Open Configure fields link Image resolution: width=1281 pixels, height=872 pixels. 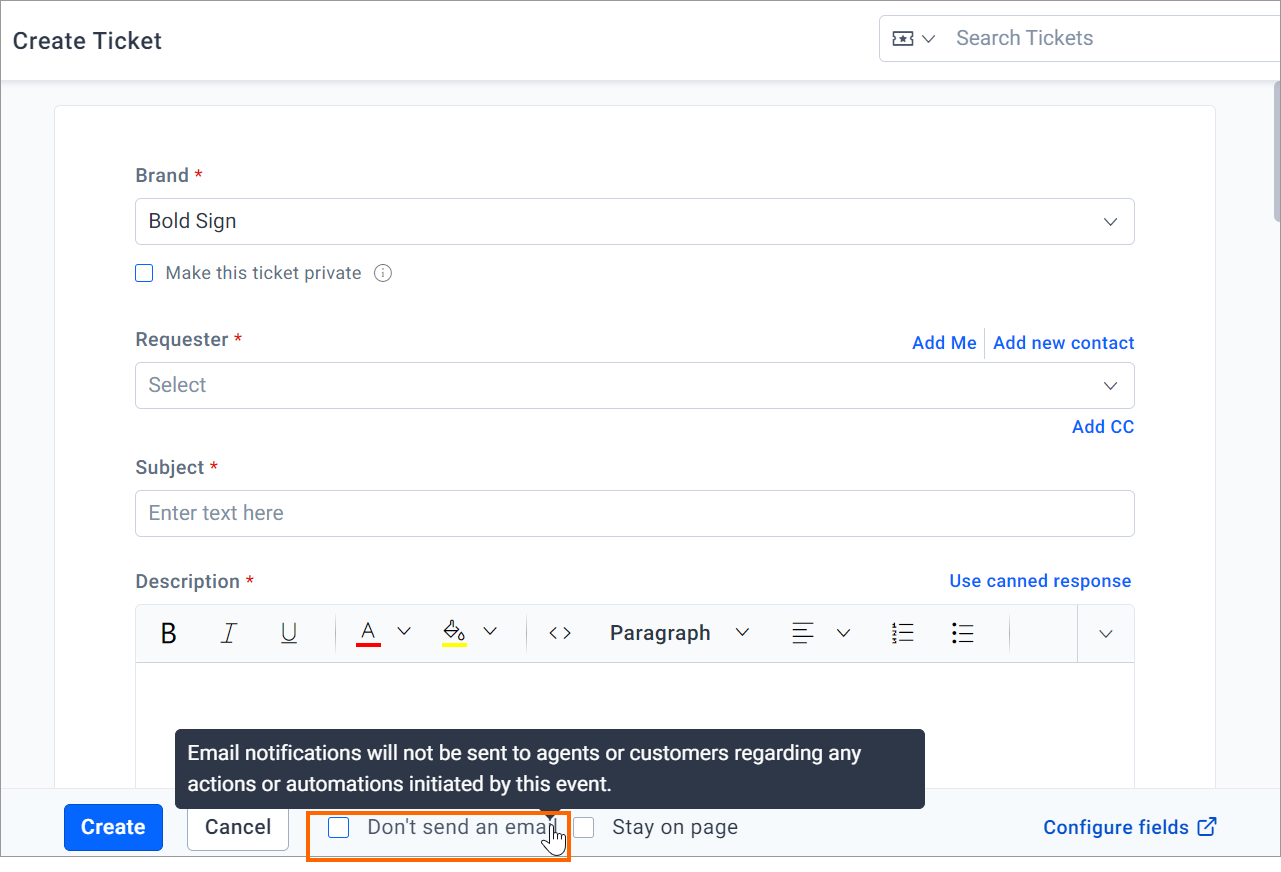coord(1116,827)
